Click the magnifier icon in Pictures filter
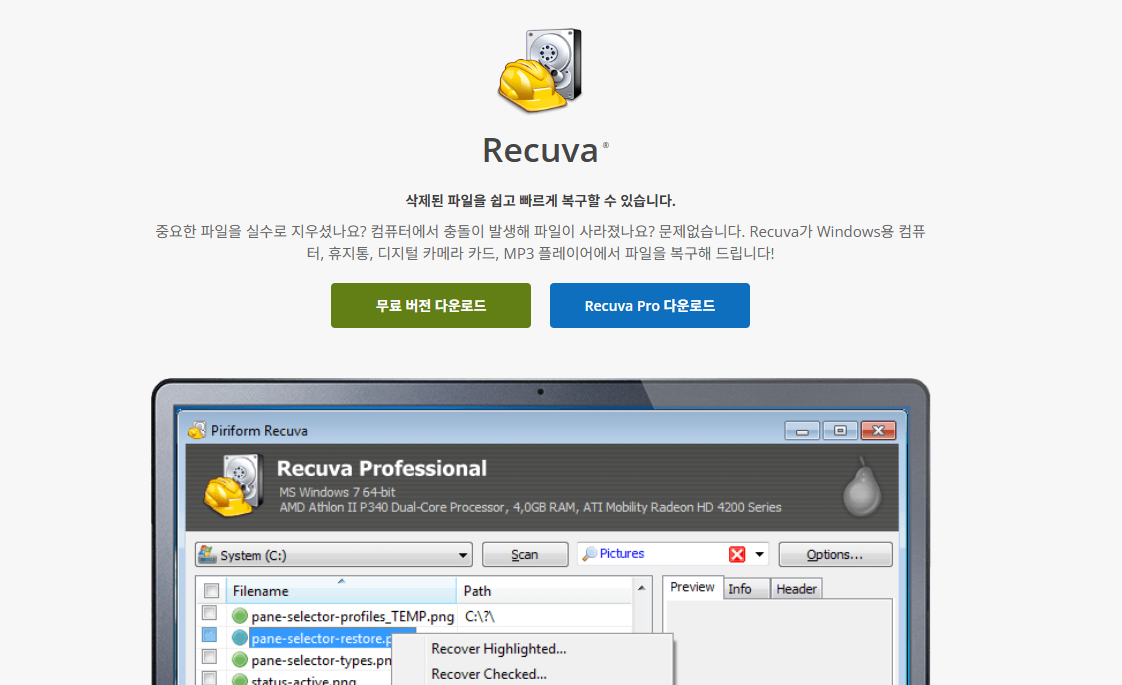Screen dimensions: 1122x685 coord(589,554)
